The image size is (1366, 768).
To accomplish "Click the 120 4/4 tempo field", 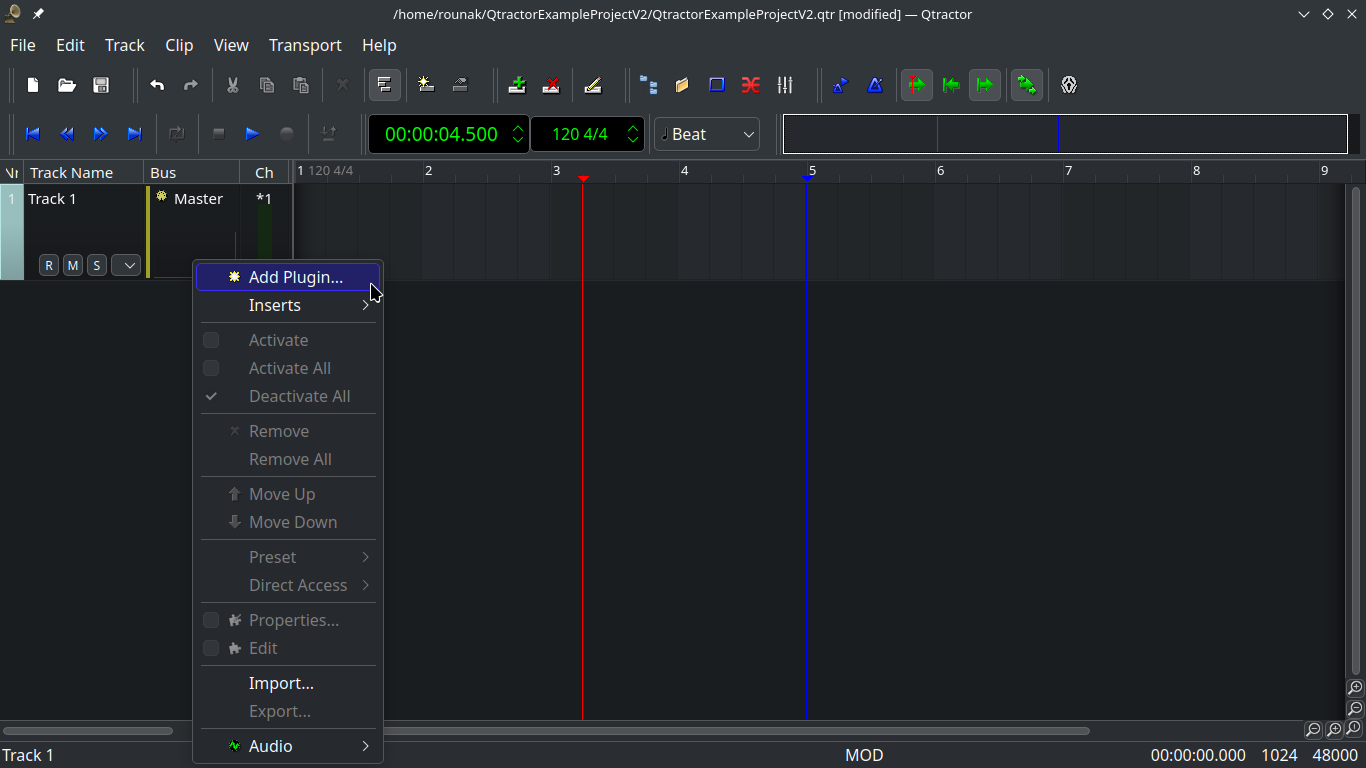I will point(579,134).
